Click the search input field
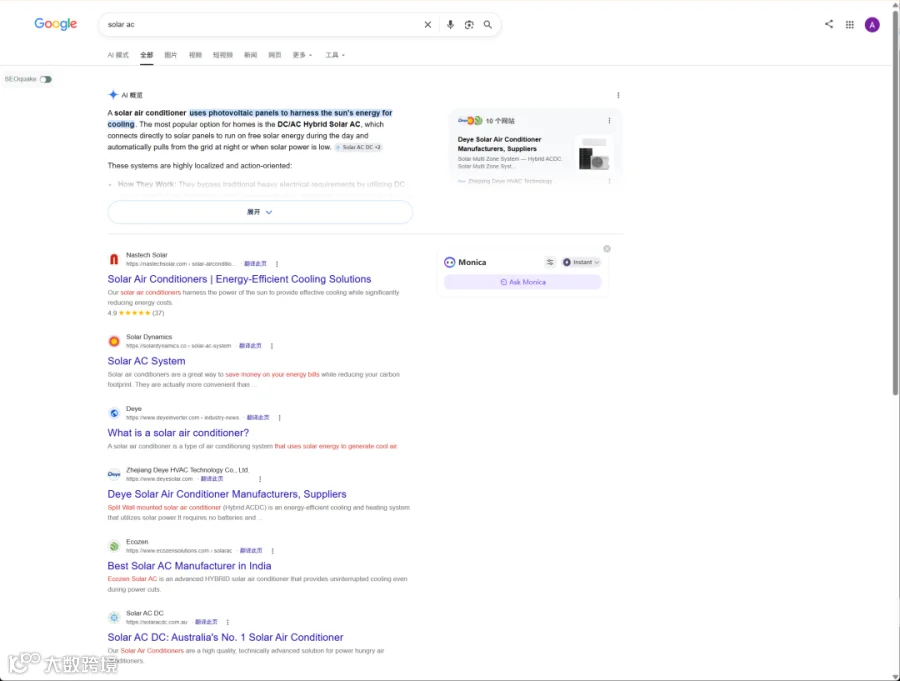900x681 pixels. point(261,25)
